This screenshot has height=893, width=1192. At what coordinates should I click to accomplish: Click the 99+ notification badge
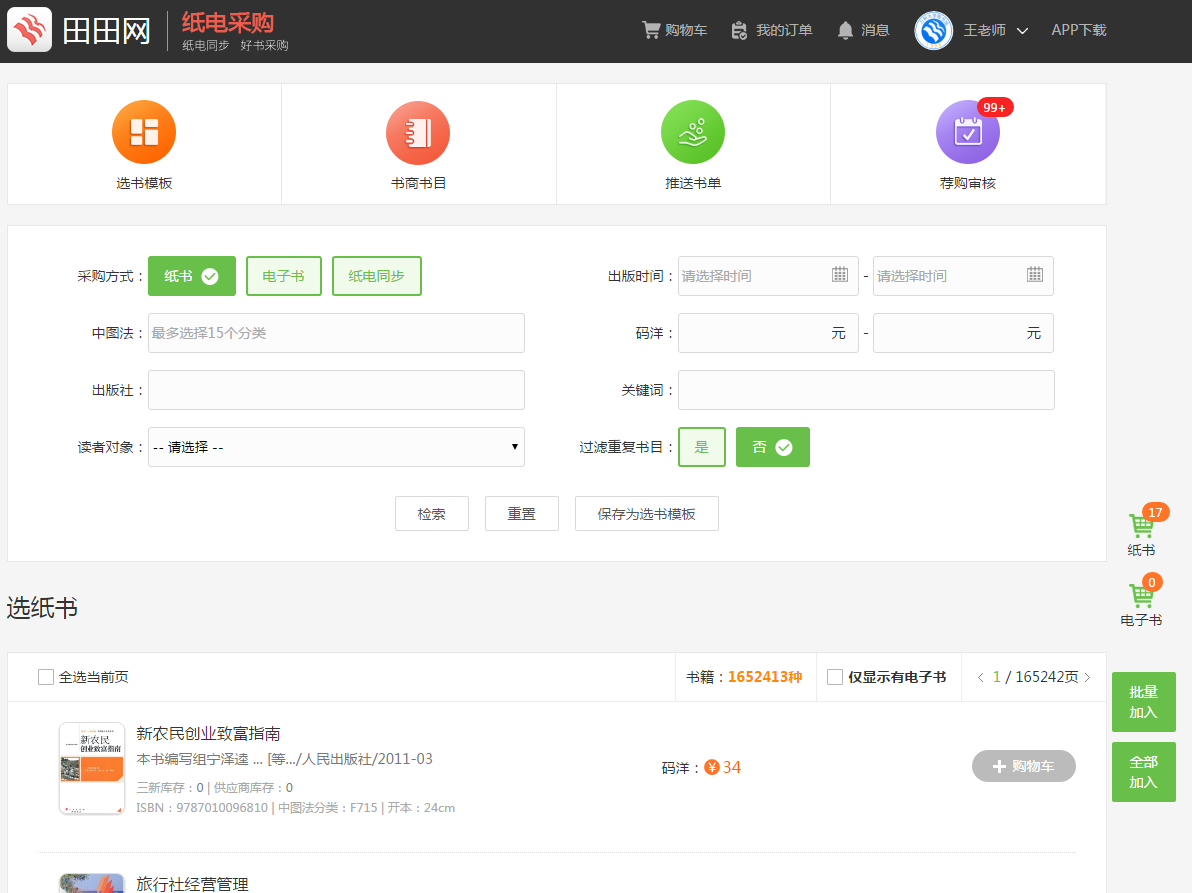point(994,107)
